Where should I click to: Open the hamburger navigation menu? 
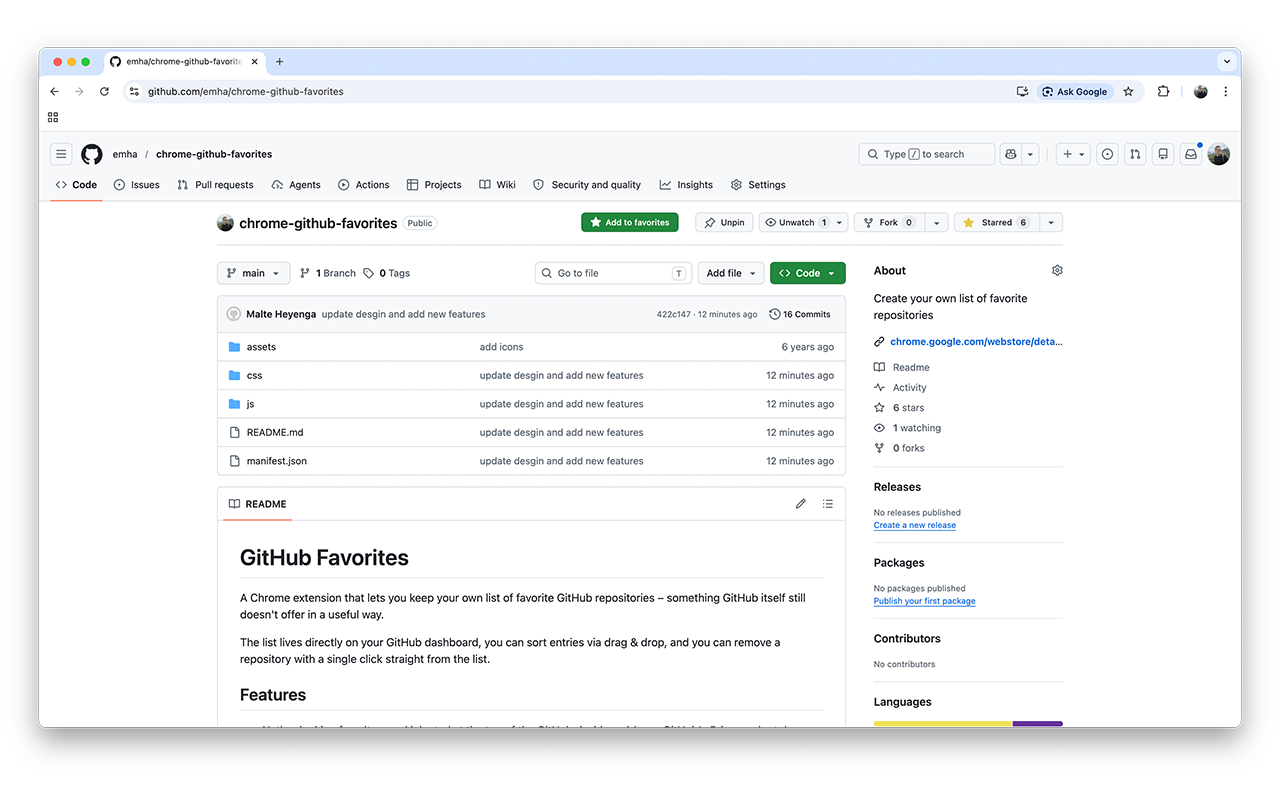61,154
